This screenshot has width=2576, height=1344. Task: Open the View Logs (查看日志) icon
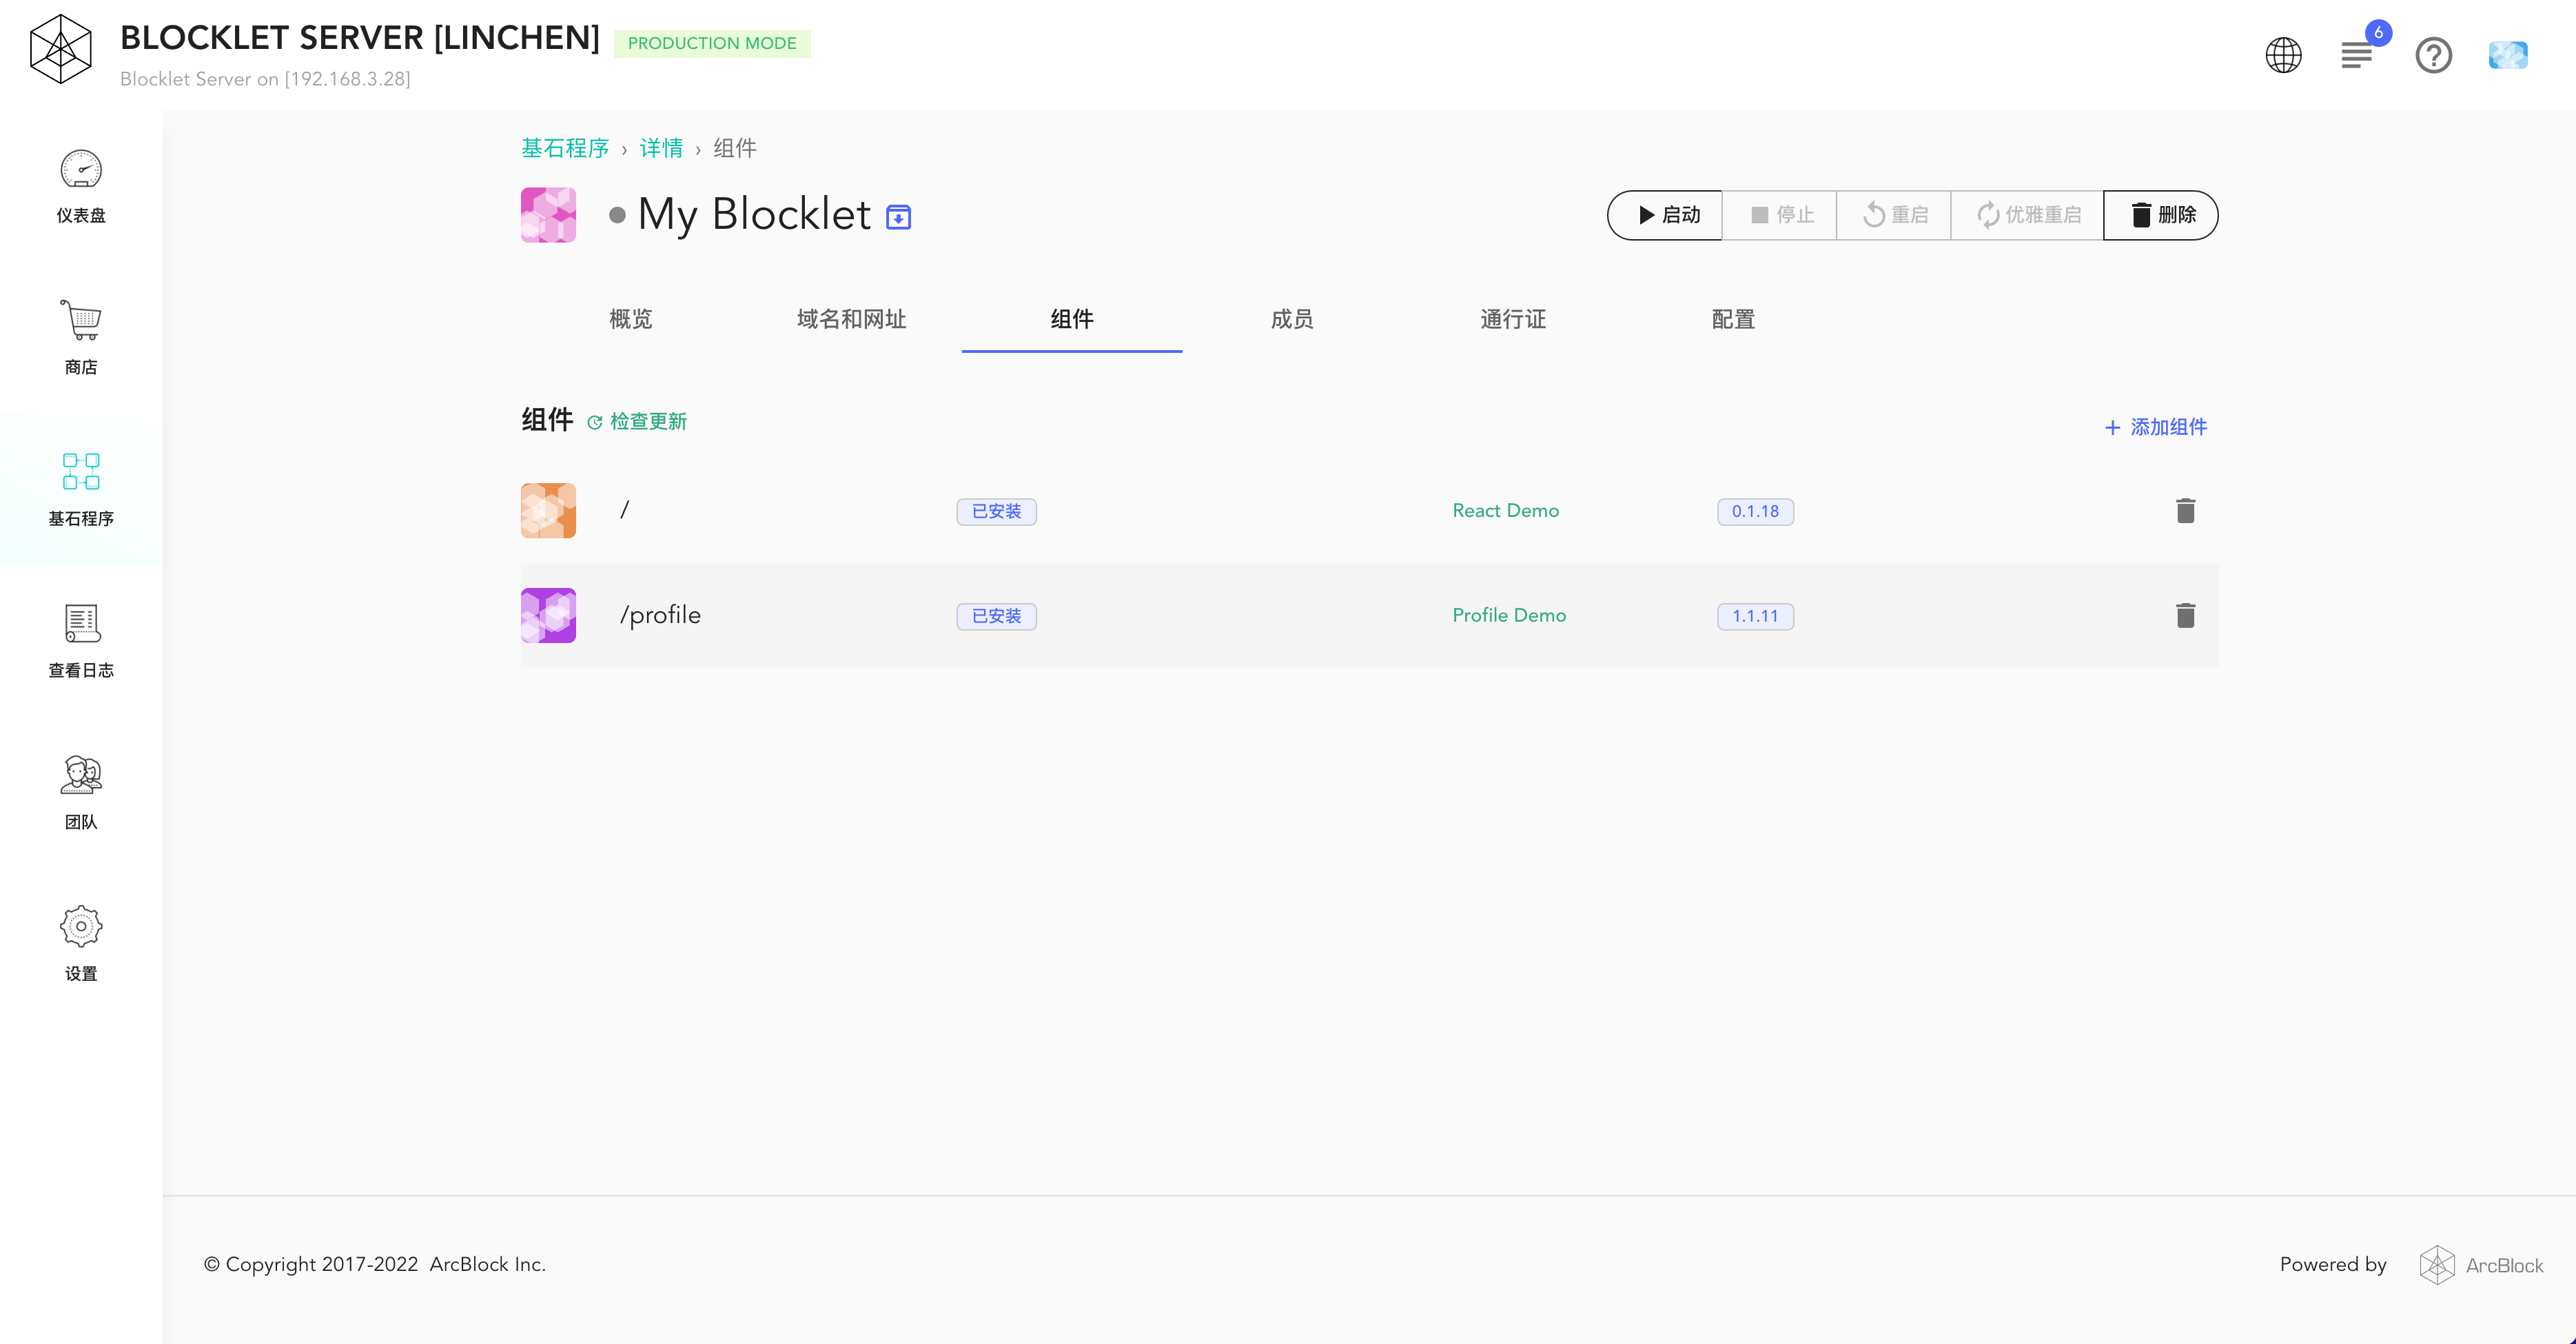pyautogui.click(x=81, y=624)
